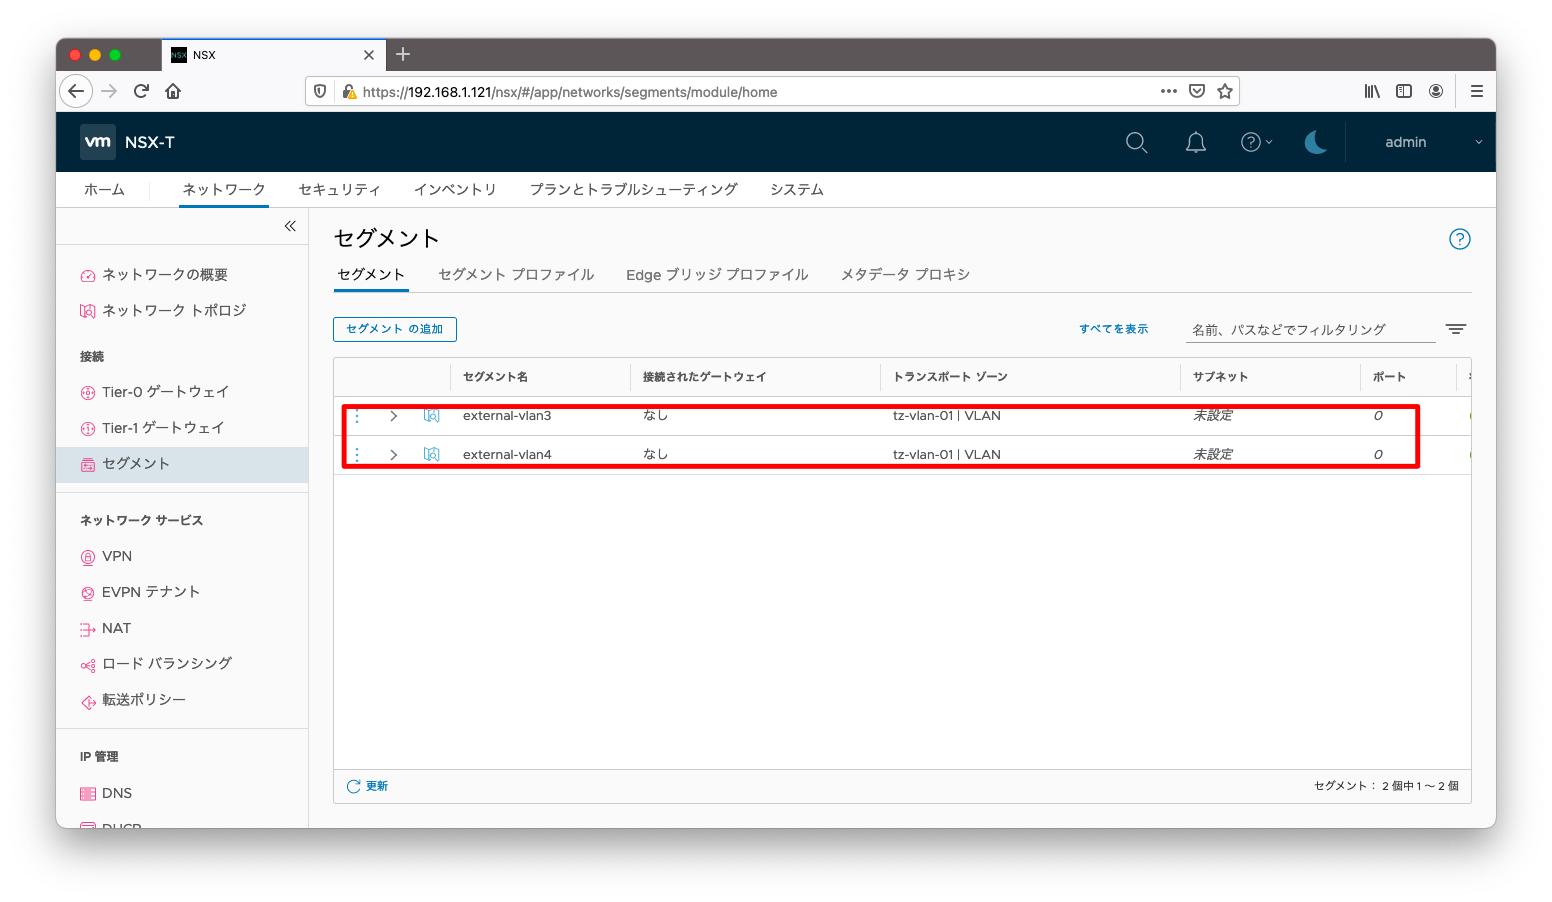Image resolution: width=1552 pixels, height=902 pixels.
Task: Open a new browser tab with plus
Action: tap(403, 54)
